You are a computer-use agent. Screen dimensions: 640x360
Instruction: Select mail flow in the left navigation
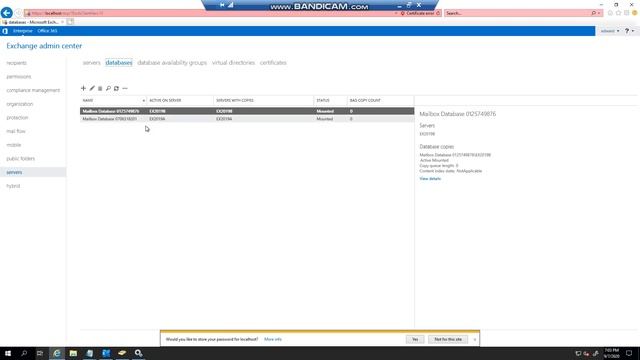coord(16,131)
